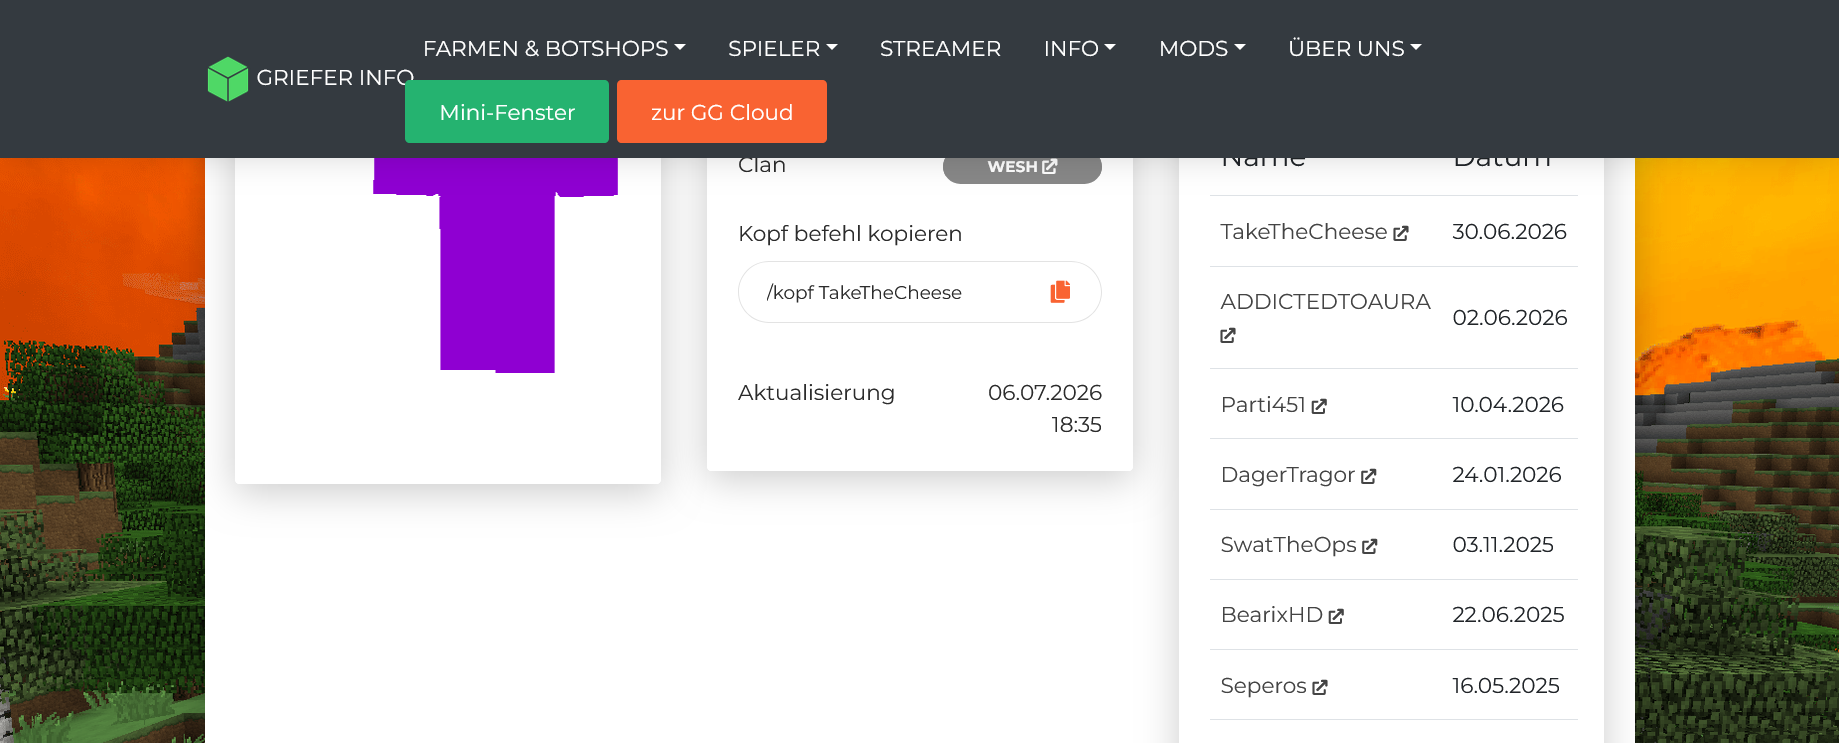Screen dimensions: 1840x743
Task: Open external link icon beside SwatTheOps
Action: pyautogui.click(x=1370, y=546)
